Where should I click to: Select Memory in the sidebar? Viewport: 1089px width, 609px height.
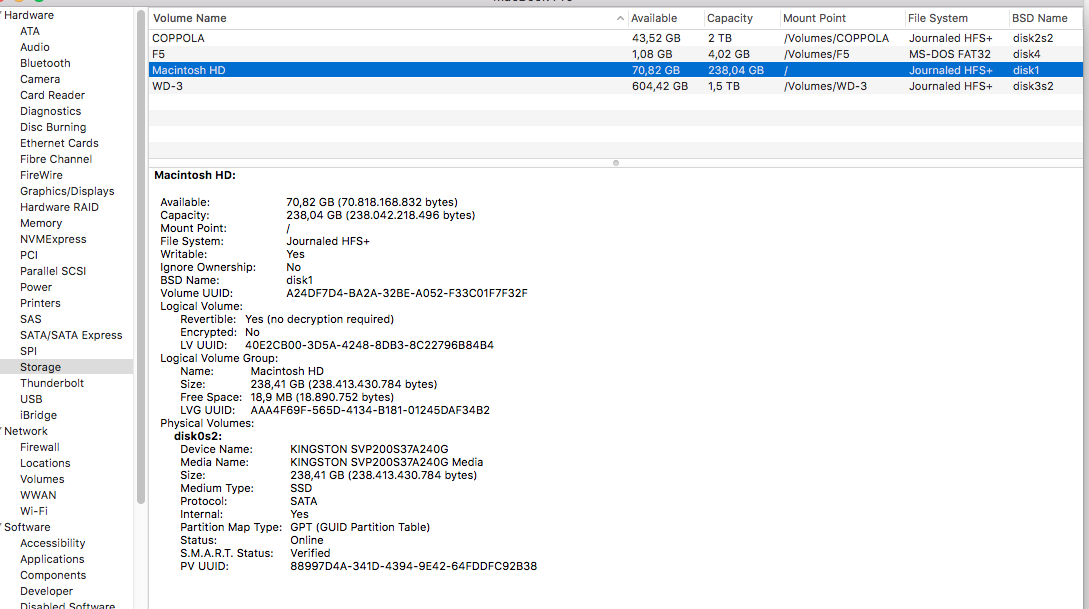coord(41,223)
